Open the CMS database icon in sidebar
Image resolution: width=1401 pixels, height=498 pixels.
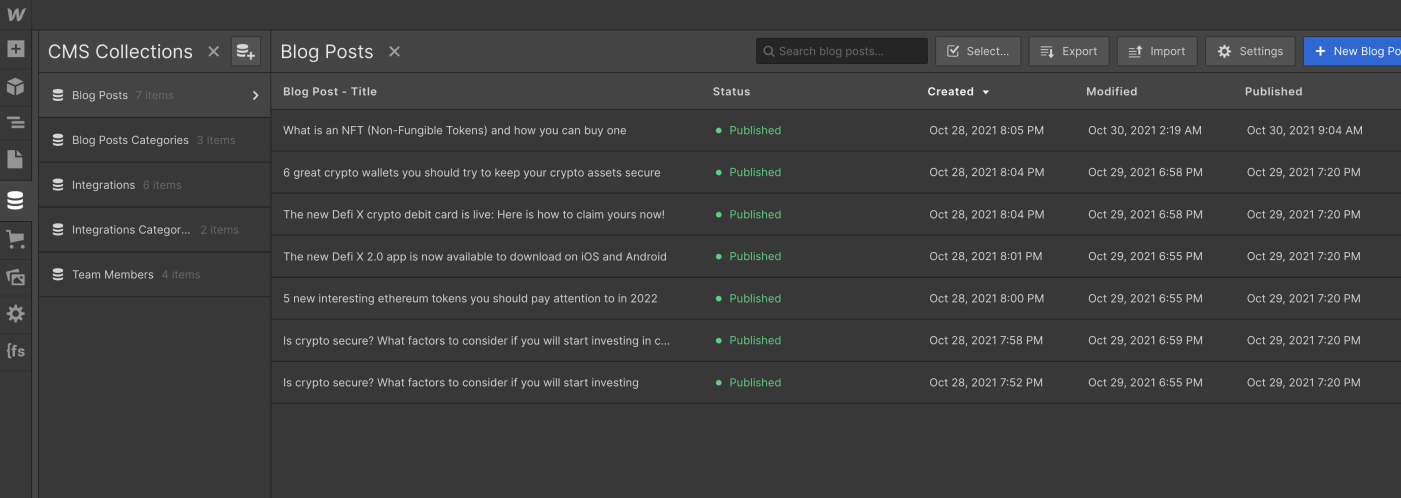pyautogui.click(x=15, y=201)
